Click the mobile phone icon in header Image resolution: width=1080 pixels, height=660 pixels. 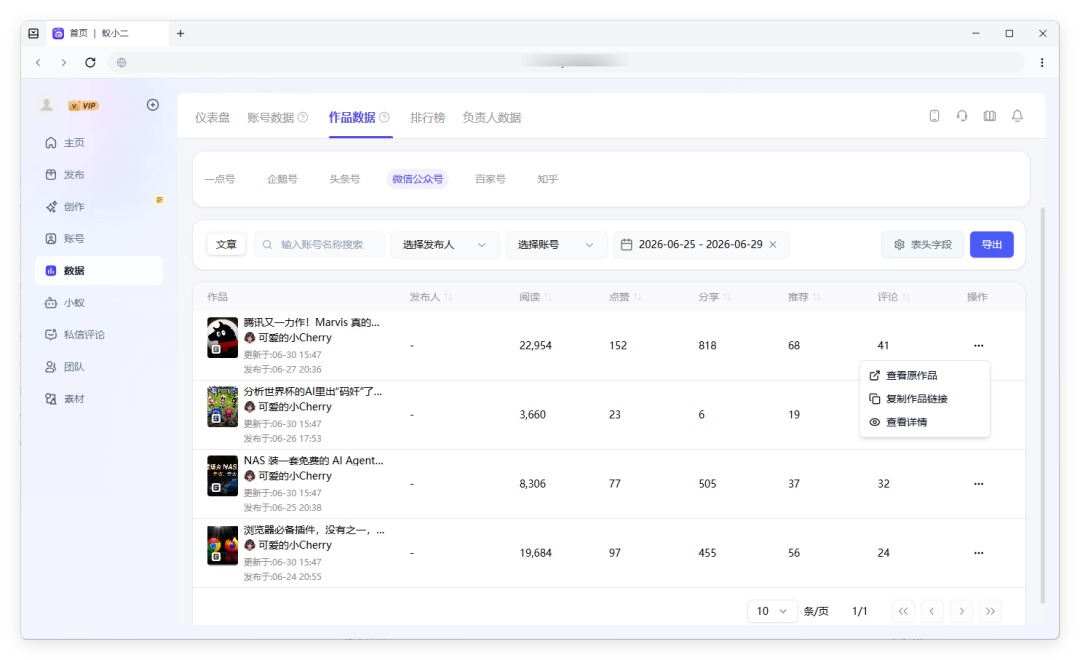[x=934, y=116]
